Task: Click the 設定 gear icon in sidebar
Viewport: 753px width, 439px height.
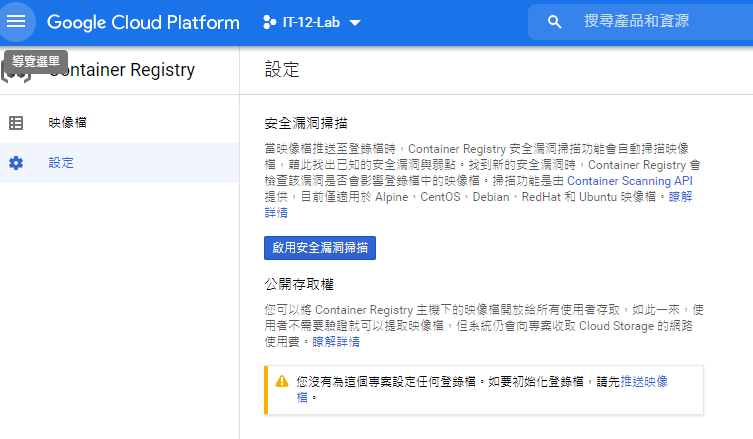Action: pyautogui.click(x=16, y=163)
